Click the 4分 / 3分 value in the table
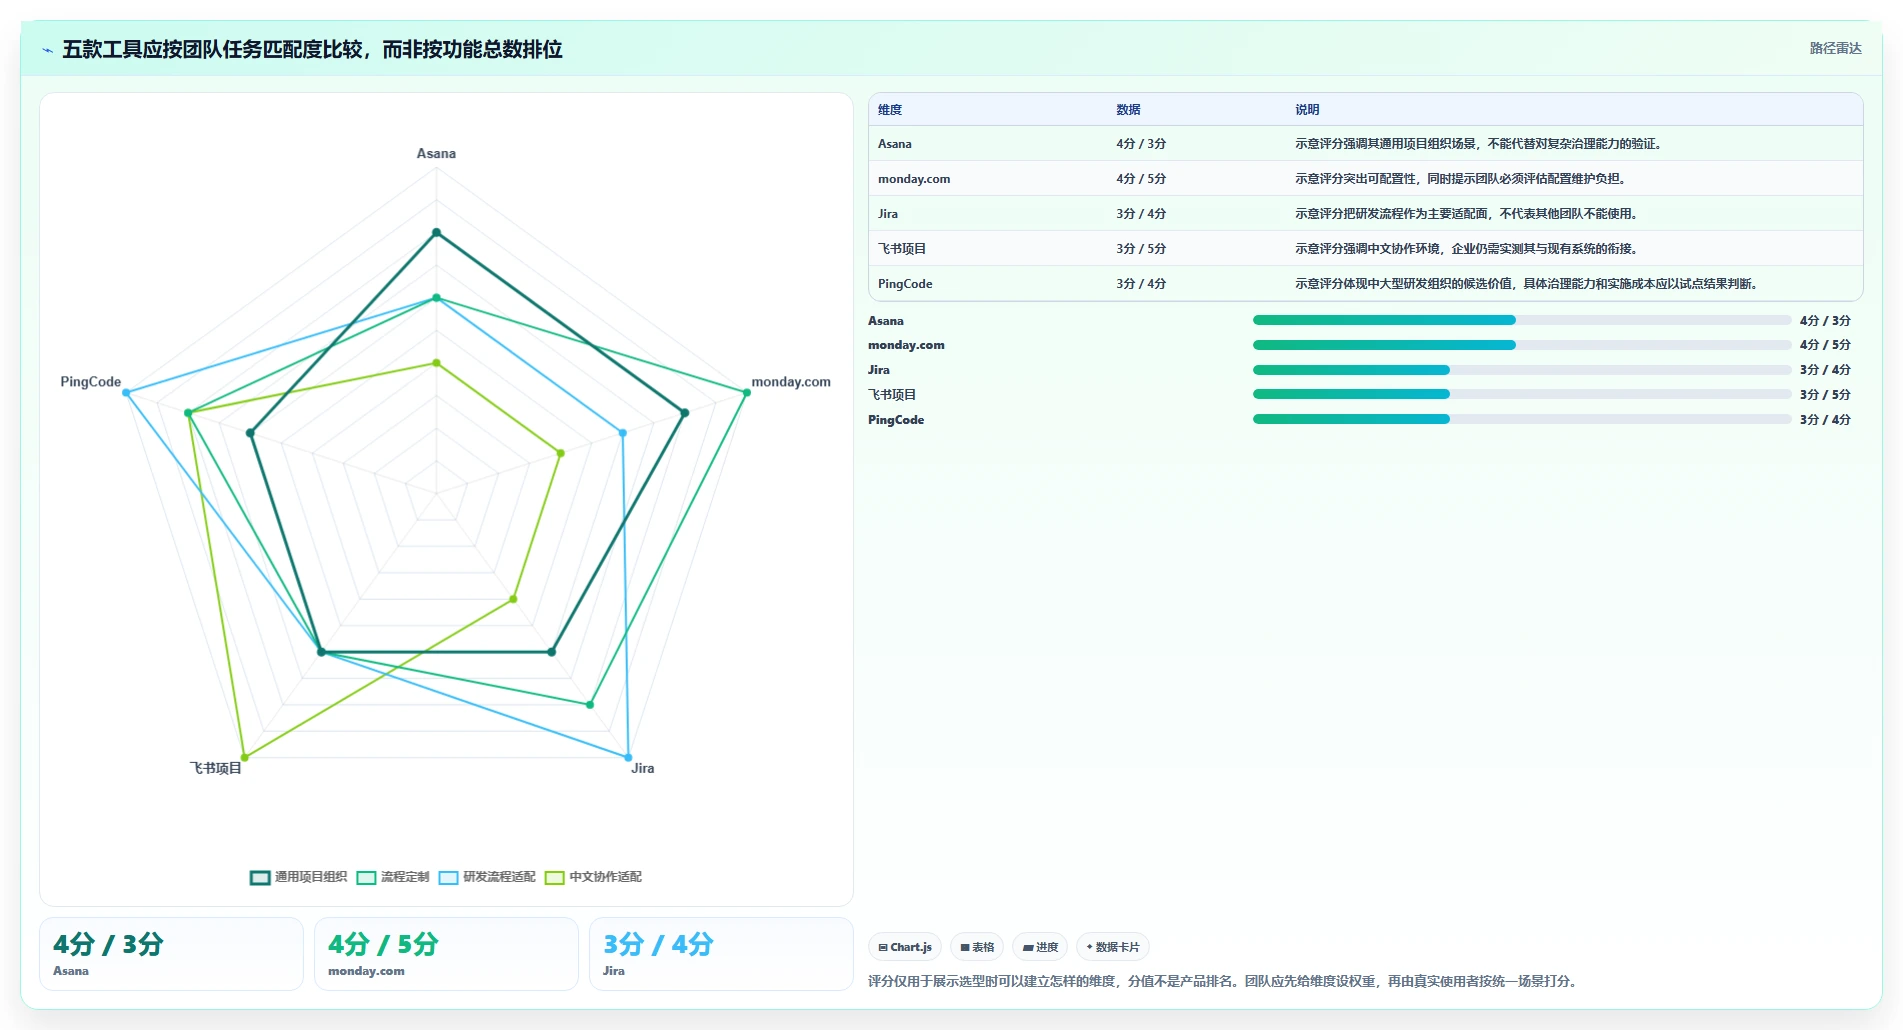The height and width of the screenshot is (1030, 1903). click(x=1141, y=144)
